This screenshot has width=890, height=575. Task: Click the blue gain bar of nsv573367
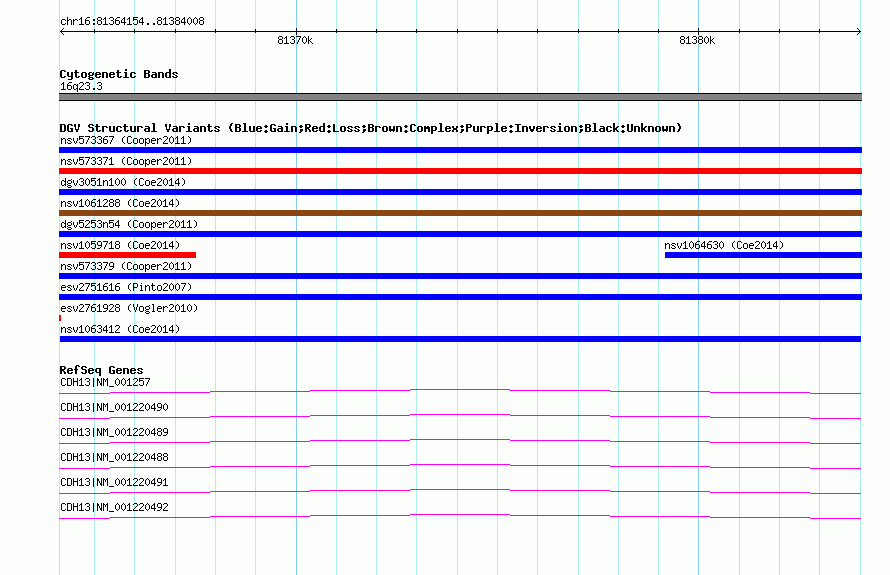tap(460, 150)
